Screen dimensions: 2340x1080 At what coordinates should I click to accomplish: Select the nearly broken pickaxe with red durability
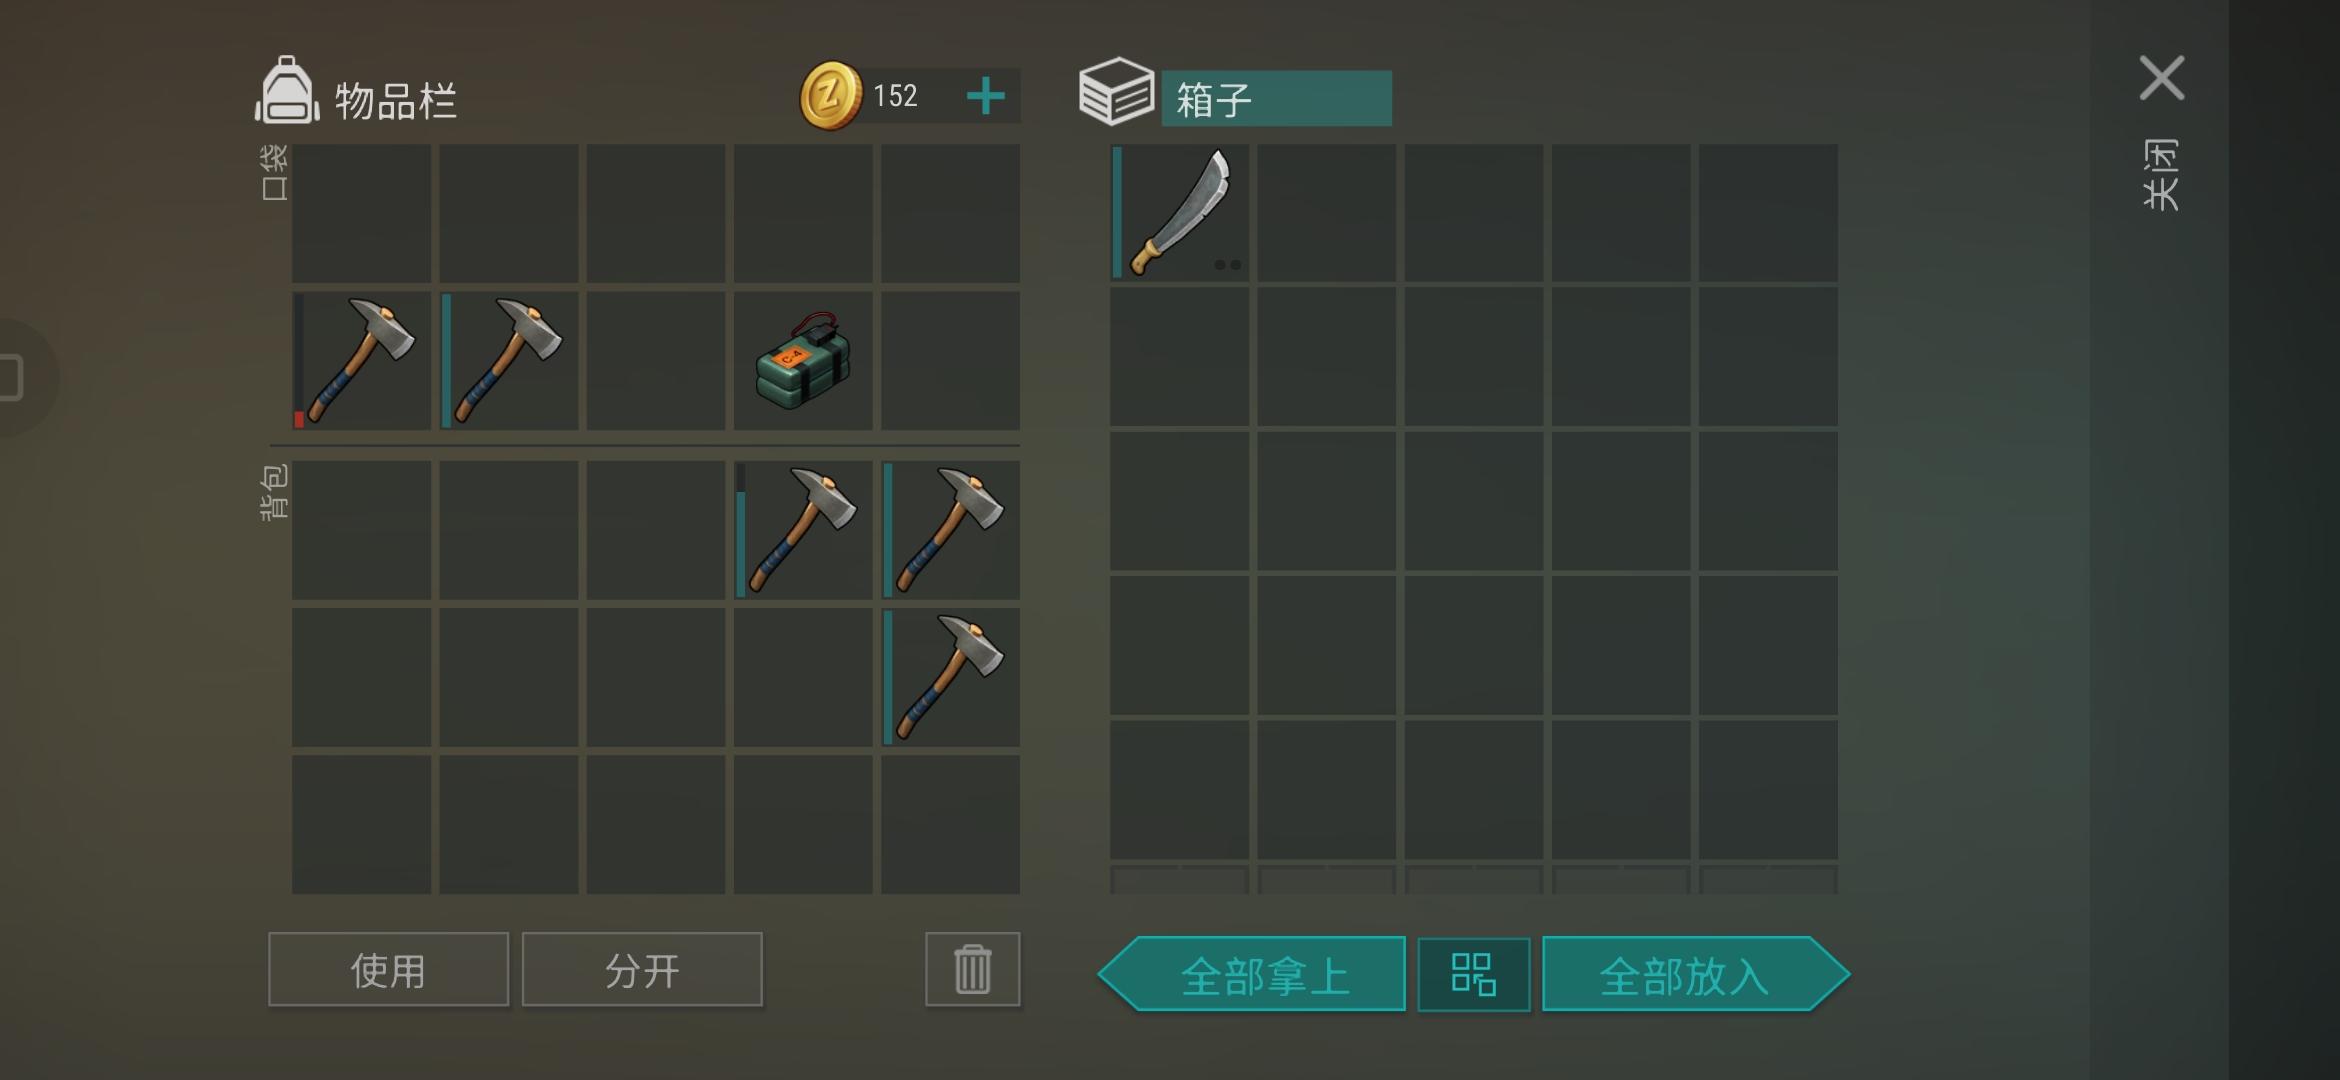click(x=362, y=361)
